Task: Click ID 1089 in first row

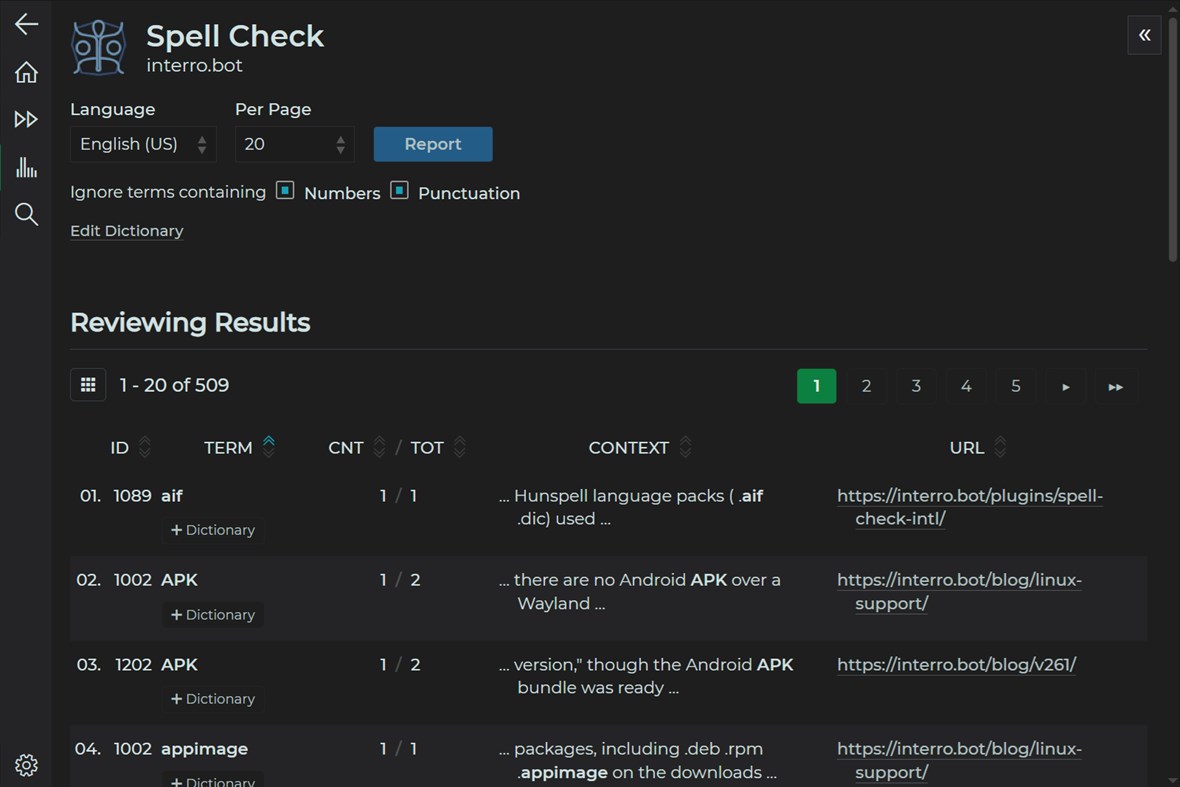Action: click(132, 496)
